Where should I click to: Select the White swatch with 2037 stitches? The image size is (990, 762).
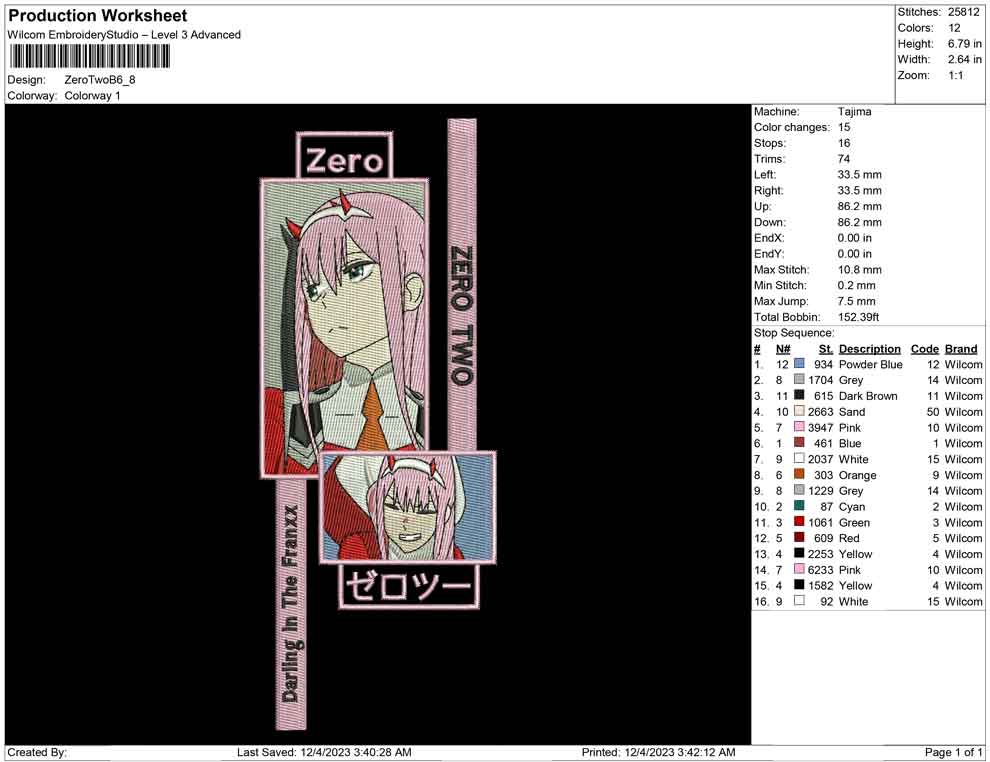pos(799,458)
